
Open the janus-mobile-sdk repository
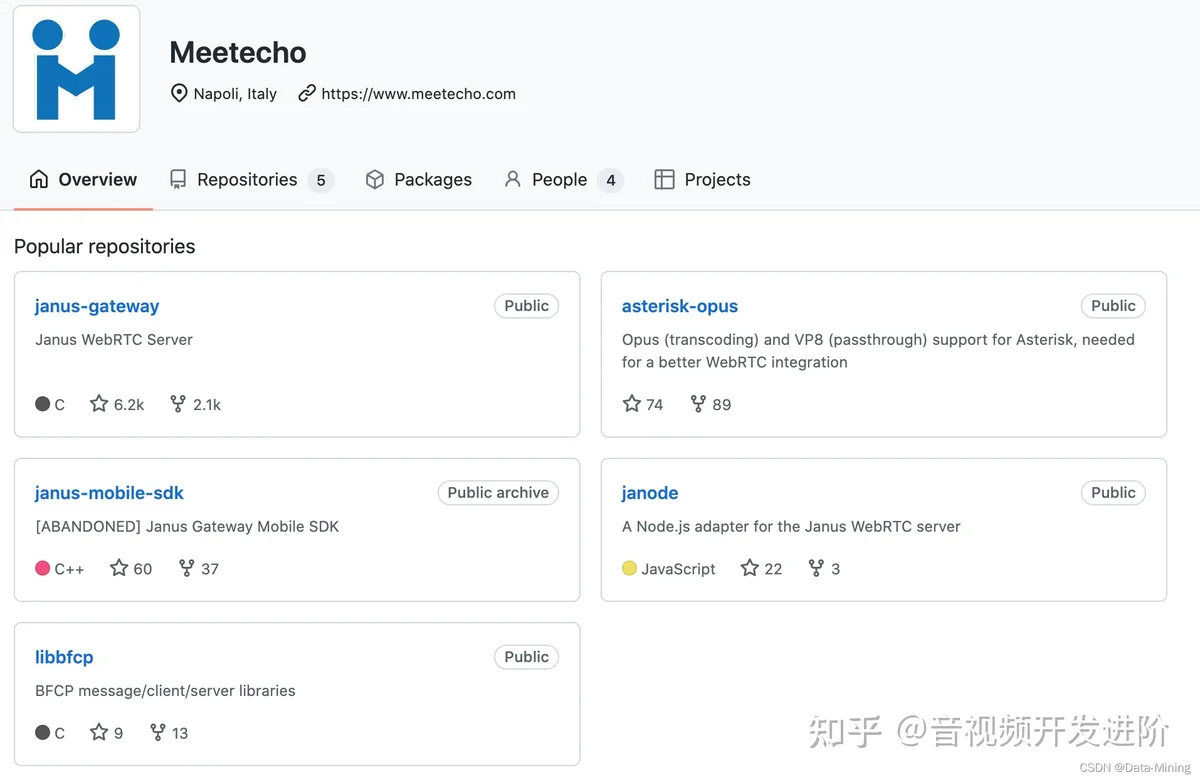(109, 493)
